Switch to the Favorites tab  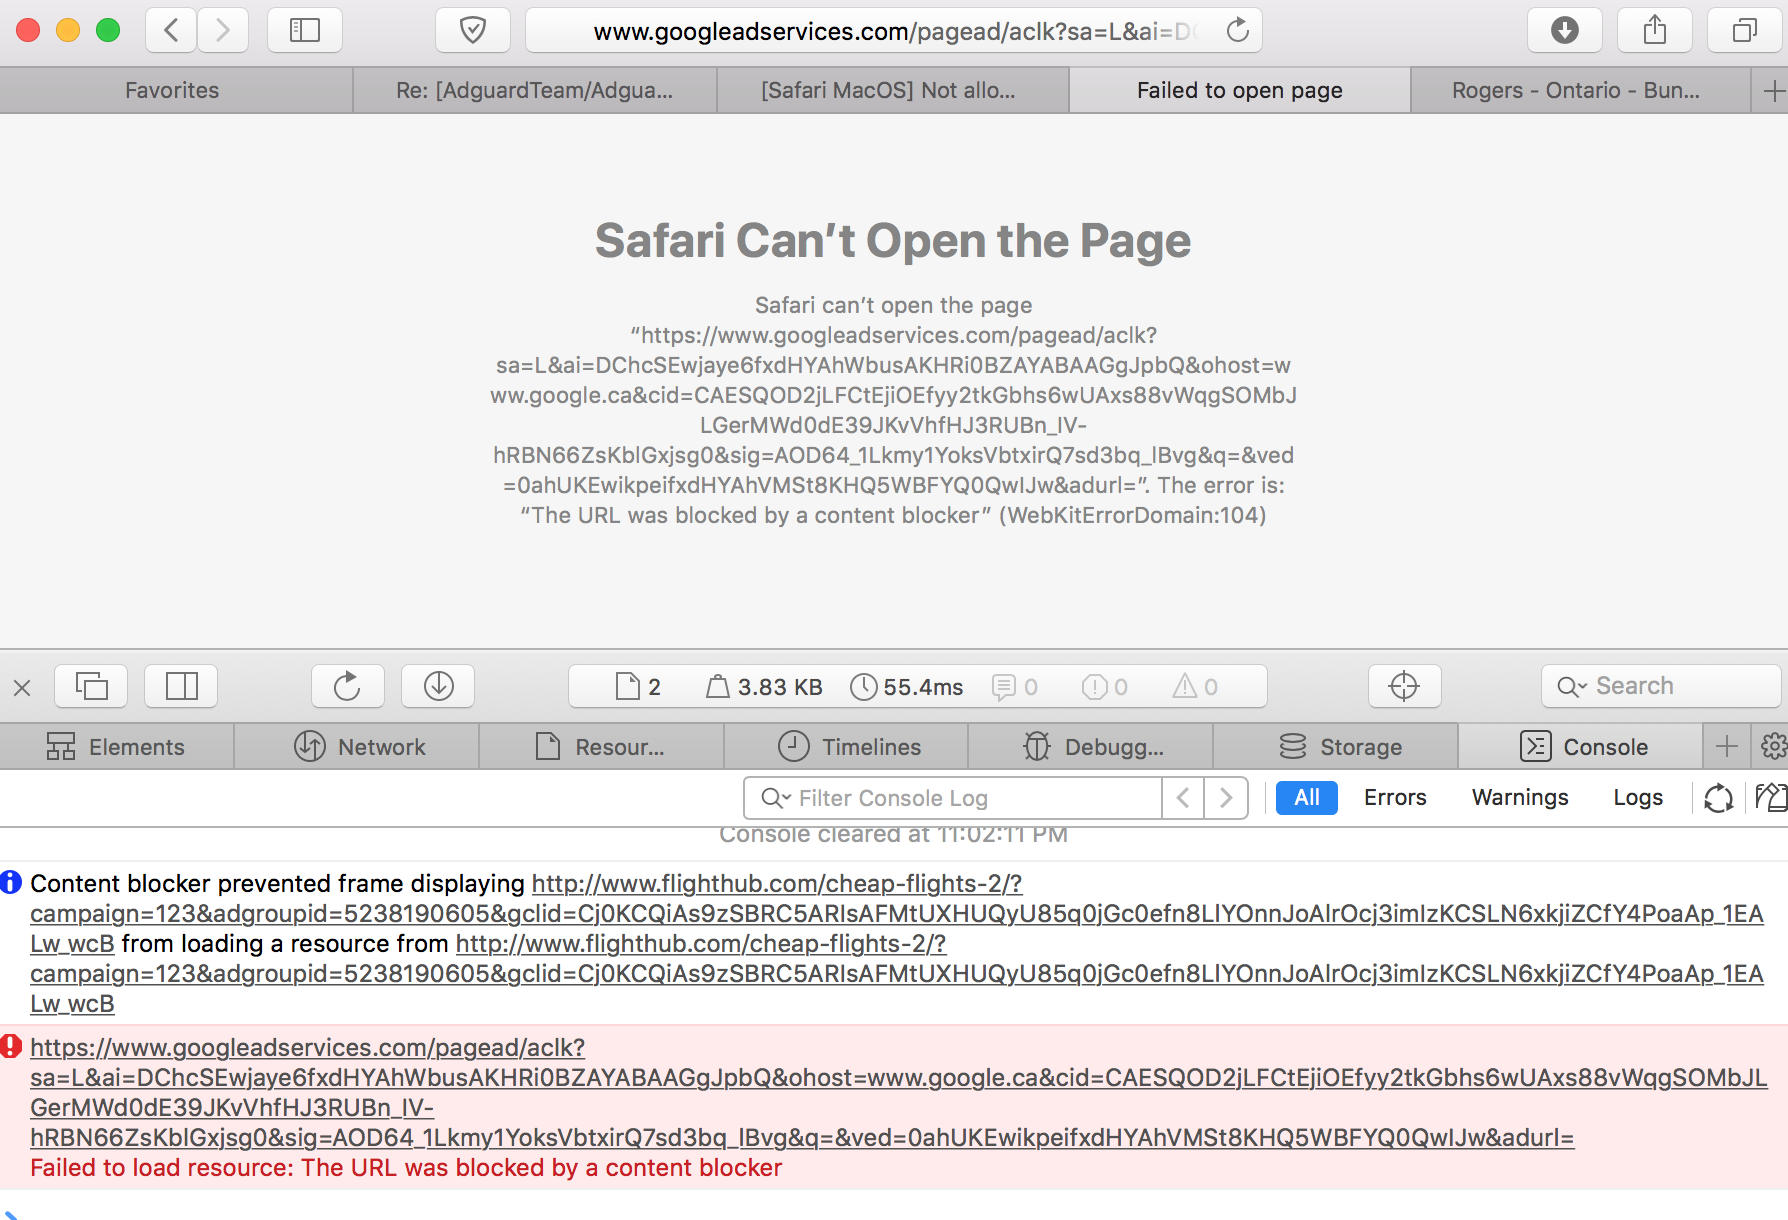tap(172, 91)
